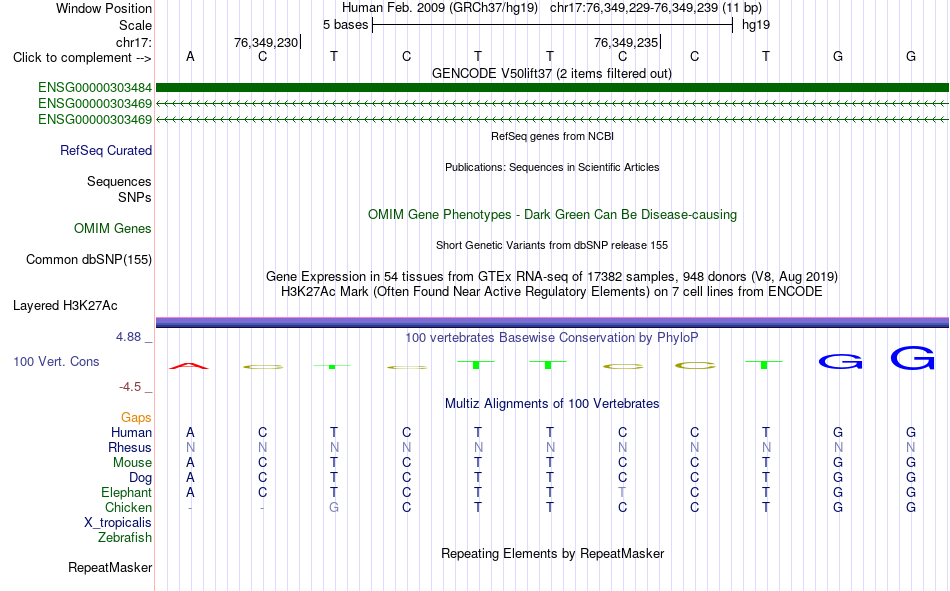950x591 pixels.
Task: Click the position marker '76,349,230'
Action: point(266,42)
